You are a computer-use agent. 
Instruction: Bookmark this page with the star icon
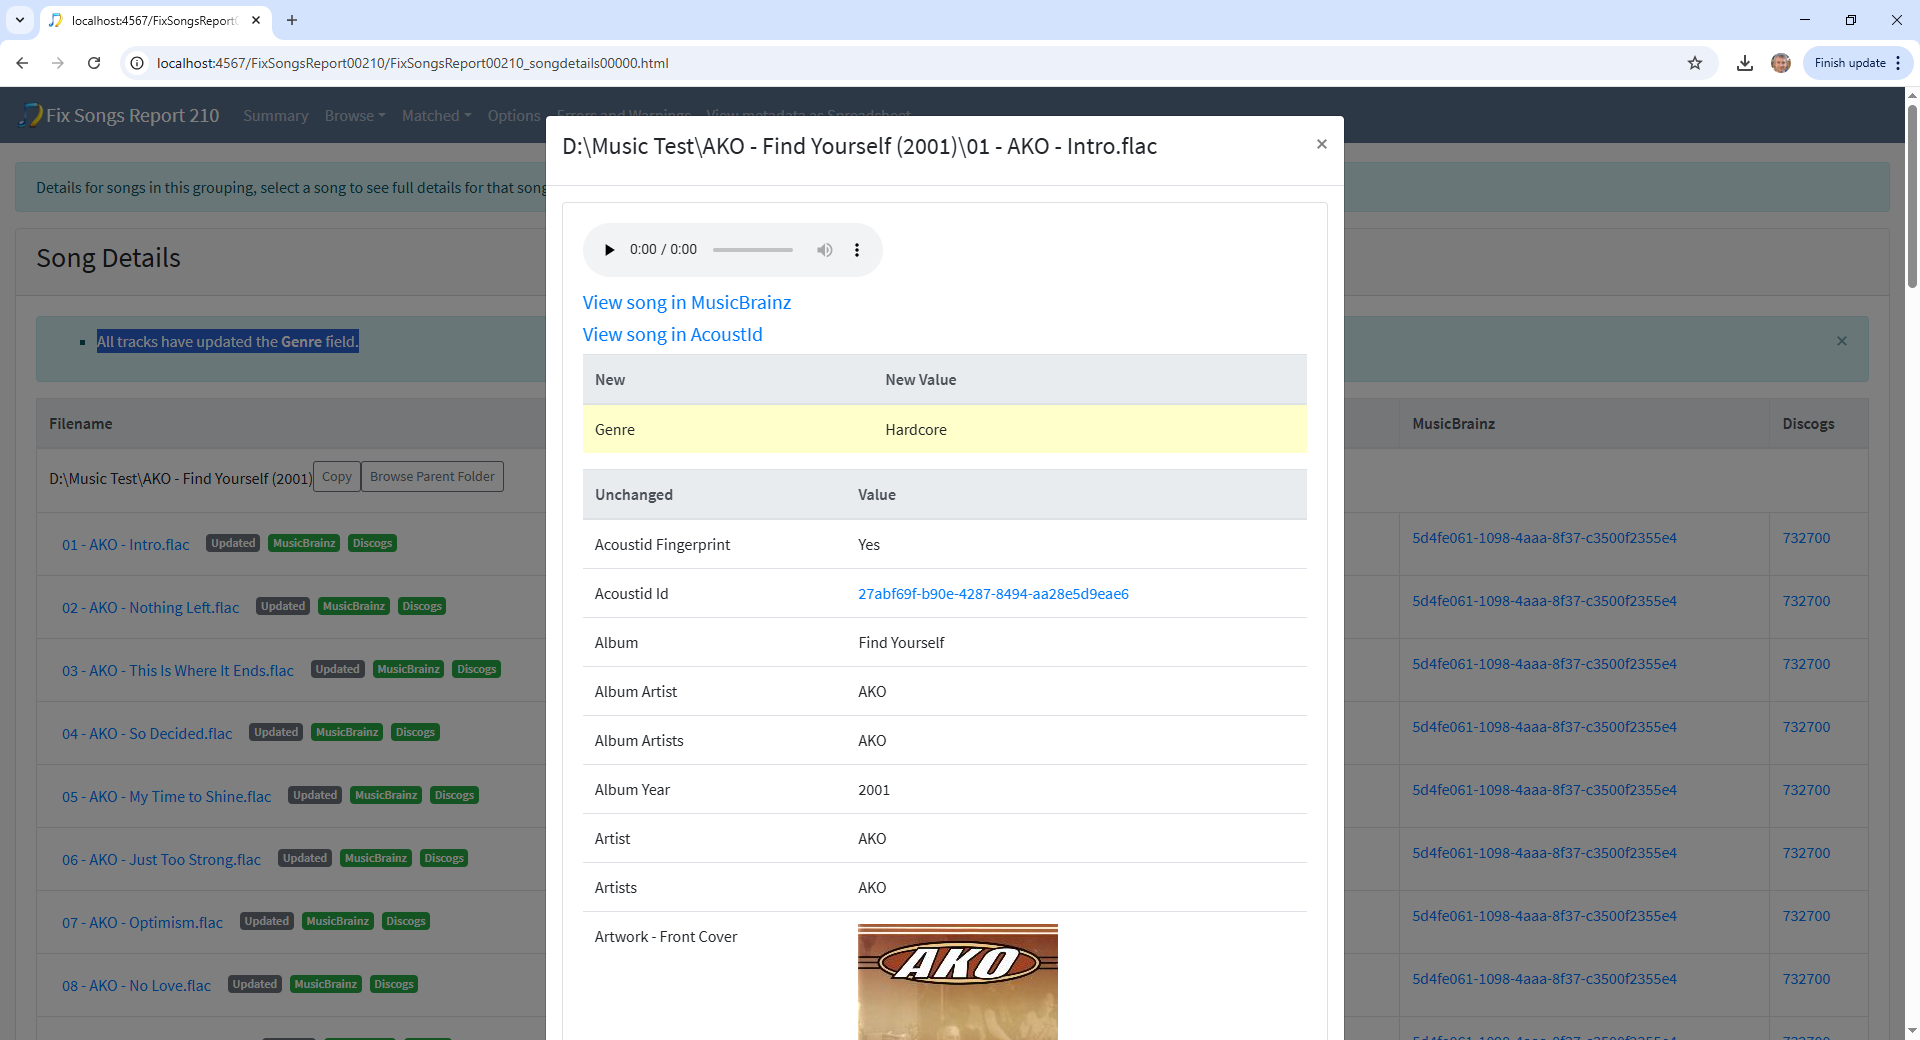[1695, 63]
